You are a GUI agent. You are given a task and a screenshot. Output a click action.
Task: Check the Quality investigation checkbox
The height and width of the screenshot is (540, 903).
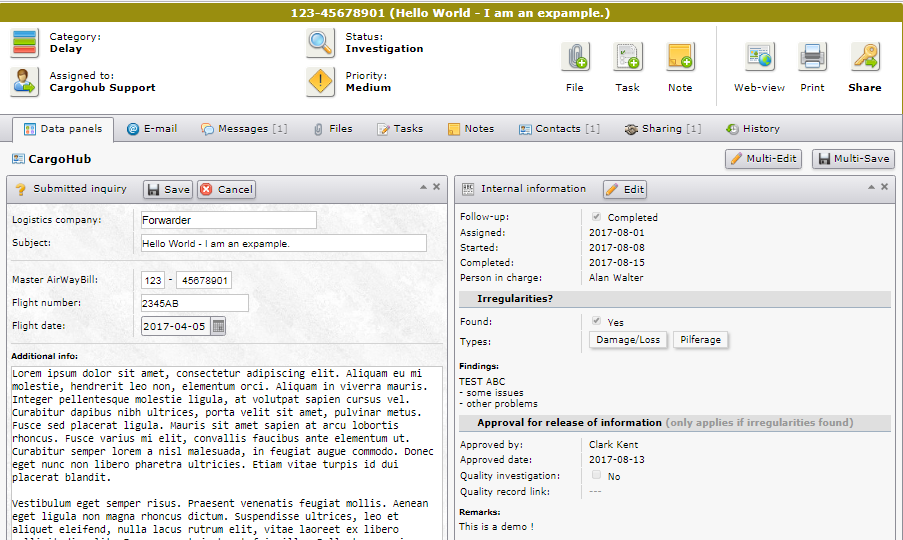click(x=597, y=476)
